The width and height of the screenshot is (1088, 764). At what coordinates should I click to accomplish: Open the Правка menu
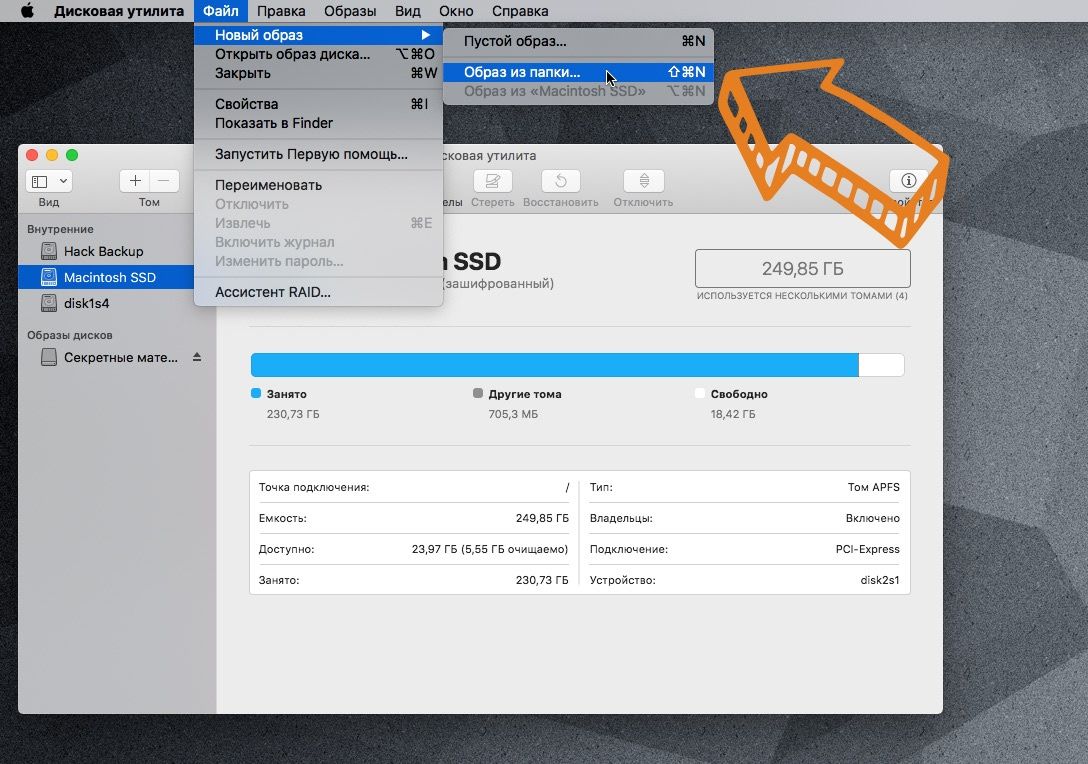(x=281, y=11)
